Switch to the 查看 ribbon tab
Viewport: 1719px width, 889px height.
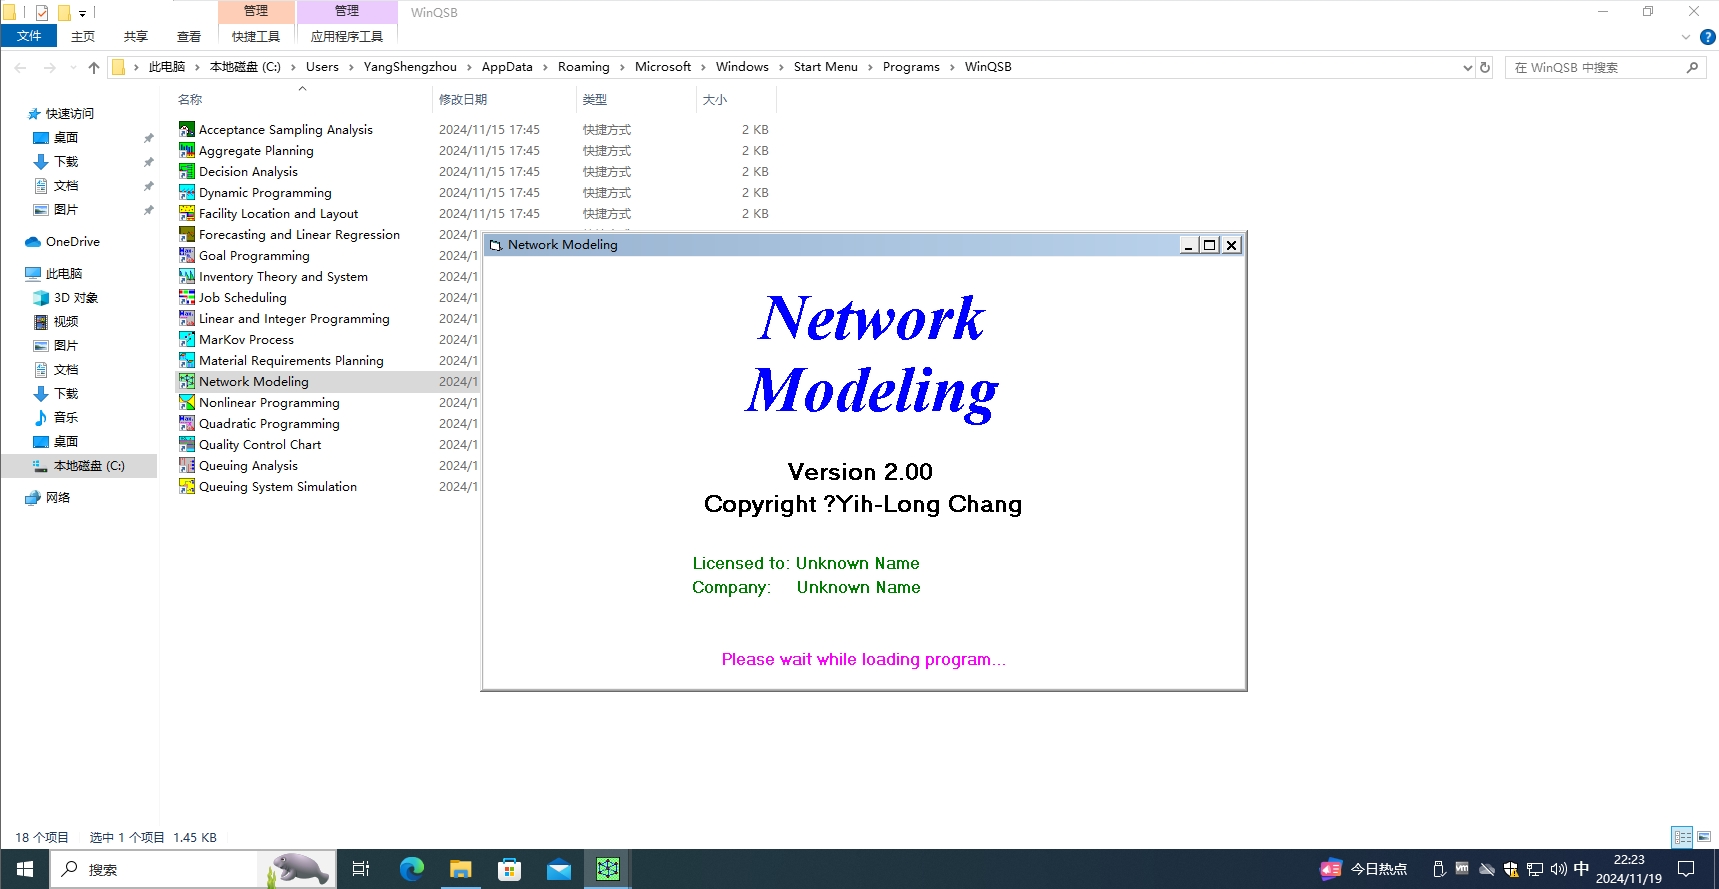tap(188, 36)
